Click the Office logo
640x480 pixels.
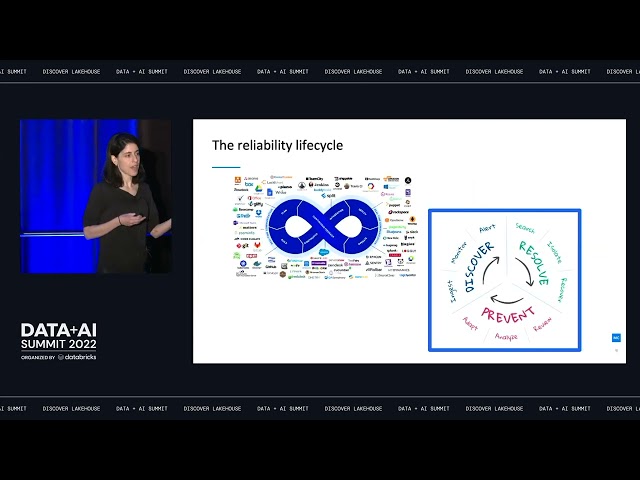click(x=254, y=198)
